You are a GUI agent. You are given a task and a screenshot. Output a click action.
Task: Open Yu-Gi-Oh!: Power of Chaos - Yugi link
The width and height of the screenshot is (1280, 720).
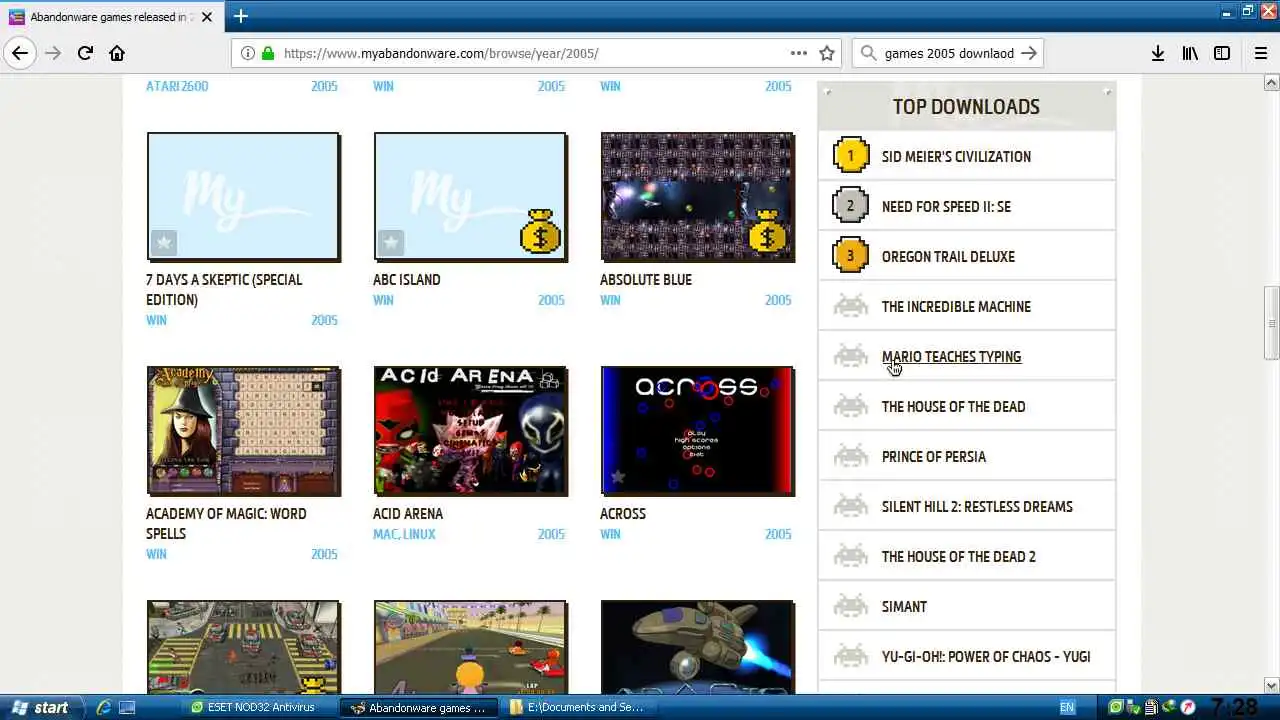pos(986,656)
